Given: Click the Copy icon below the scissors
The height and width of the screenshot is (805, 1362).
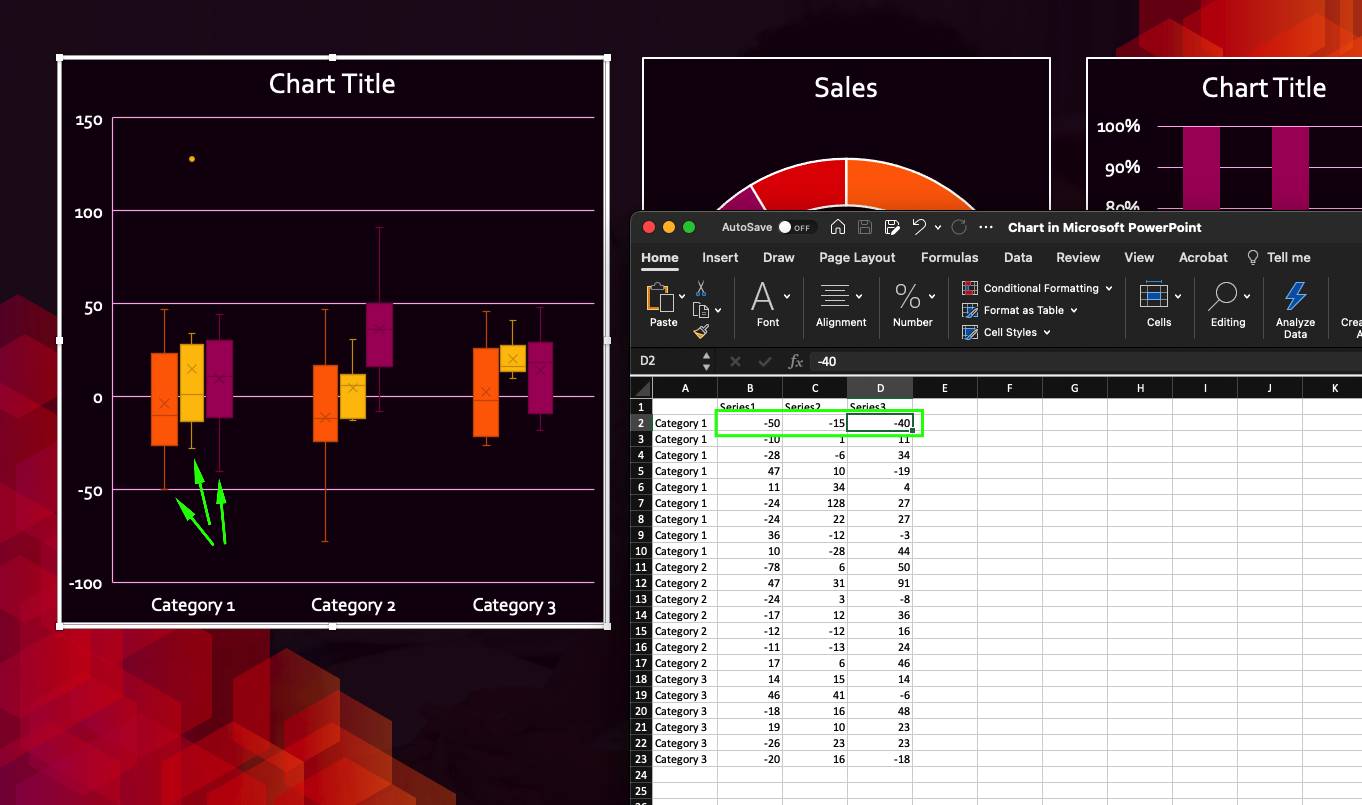Looking at the screenshot, I should (x=701, y=310).
